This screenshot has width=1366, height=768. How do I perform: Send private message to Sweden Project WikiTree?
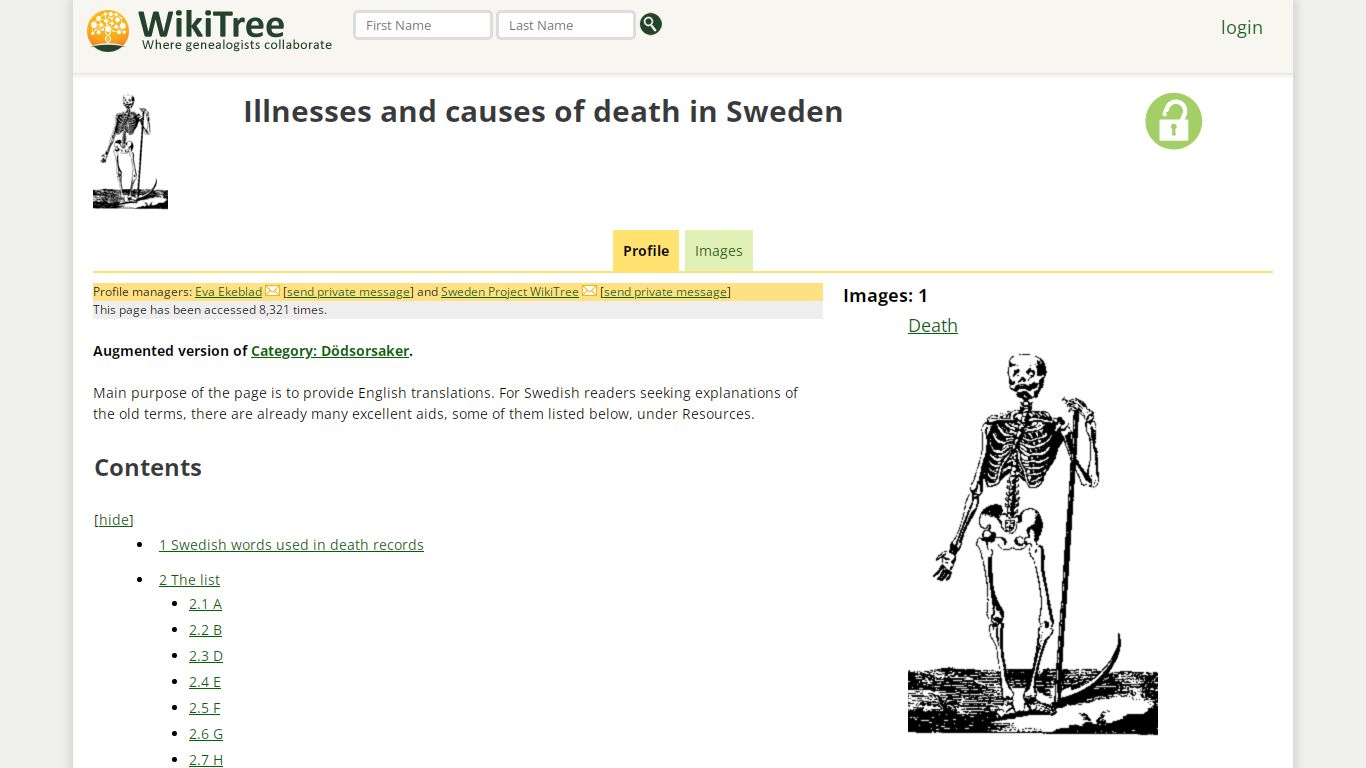click(x=665, y=292)
